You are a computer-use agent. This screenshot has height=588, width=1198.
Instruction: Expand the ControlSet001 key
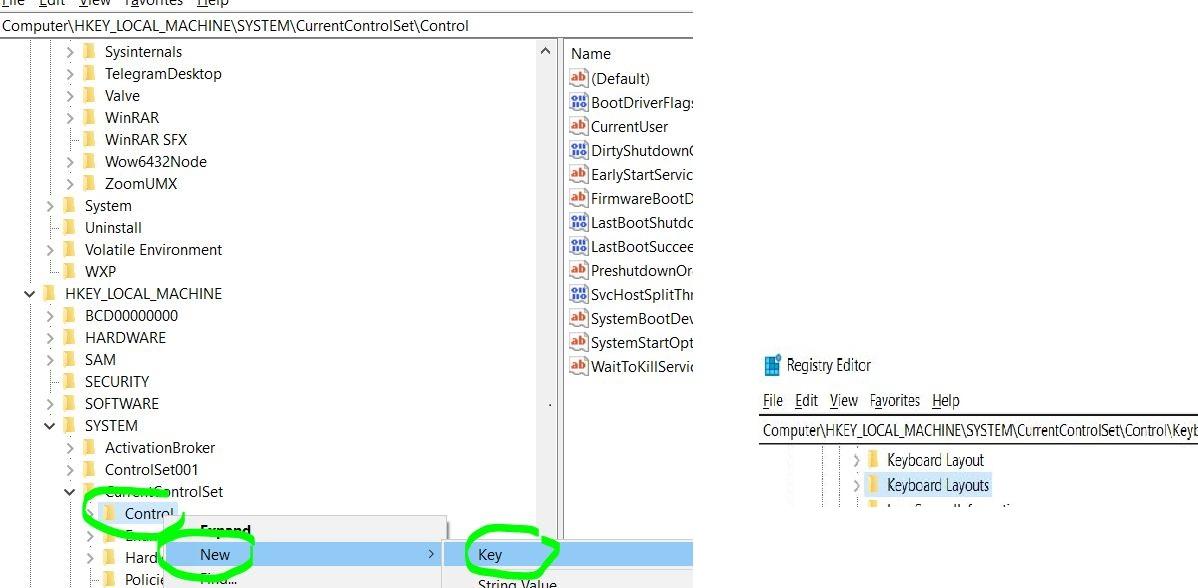[70, 470]
